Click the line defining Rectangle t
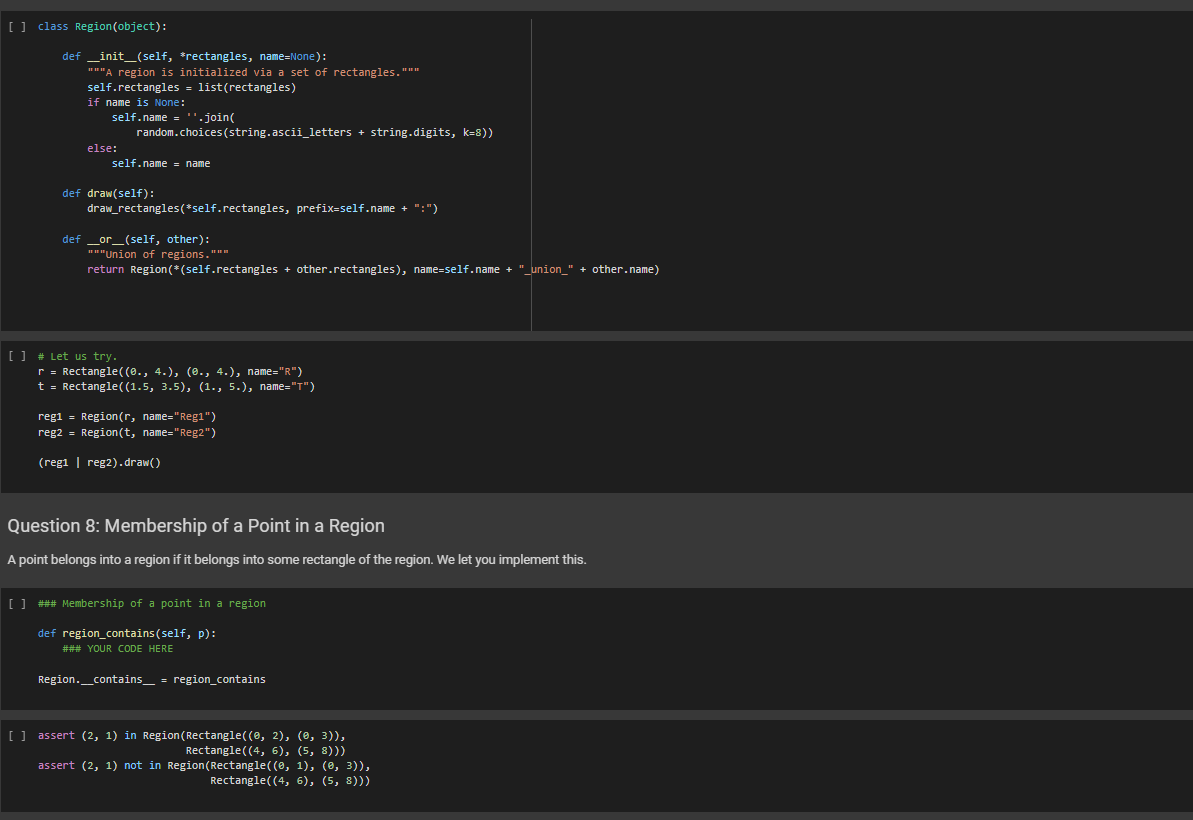Image resolution: width=1193 pixels, height=820 pixels. (177, 386)
